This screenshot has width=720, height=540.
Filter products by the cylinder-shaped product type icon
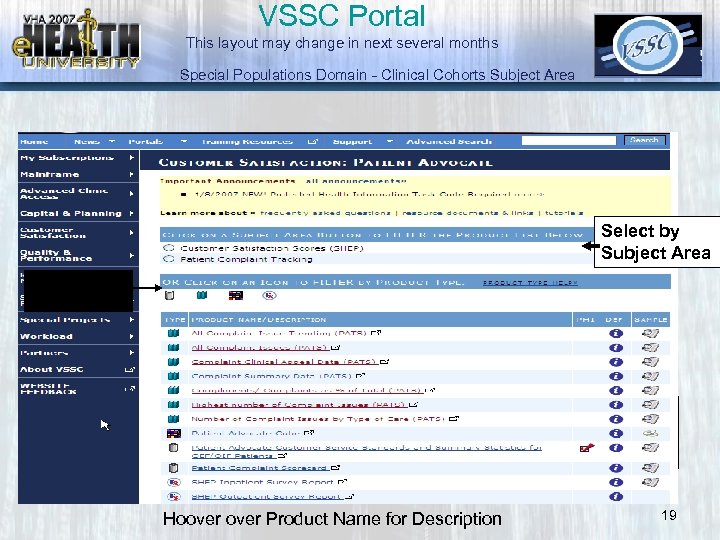tap(169, 295)
